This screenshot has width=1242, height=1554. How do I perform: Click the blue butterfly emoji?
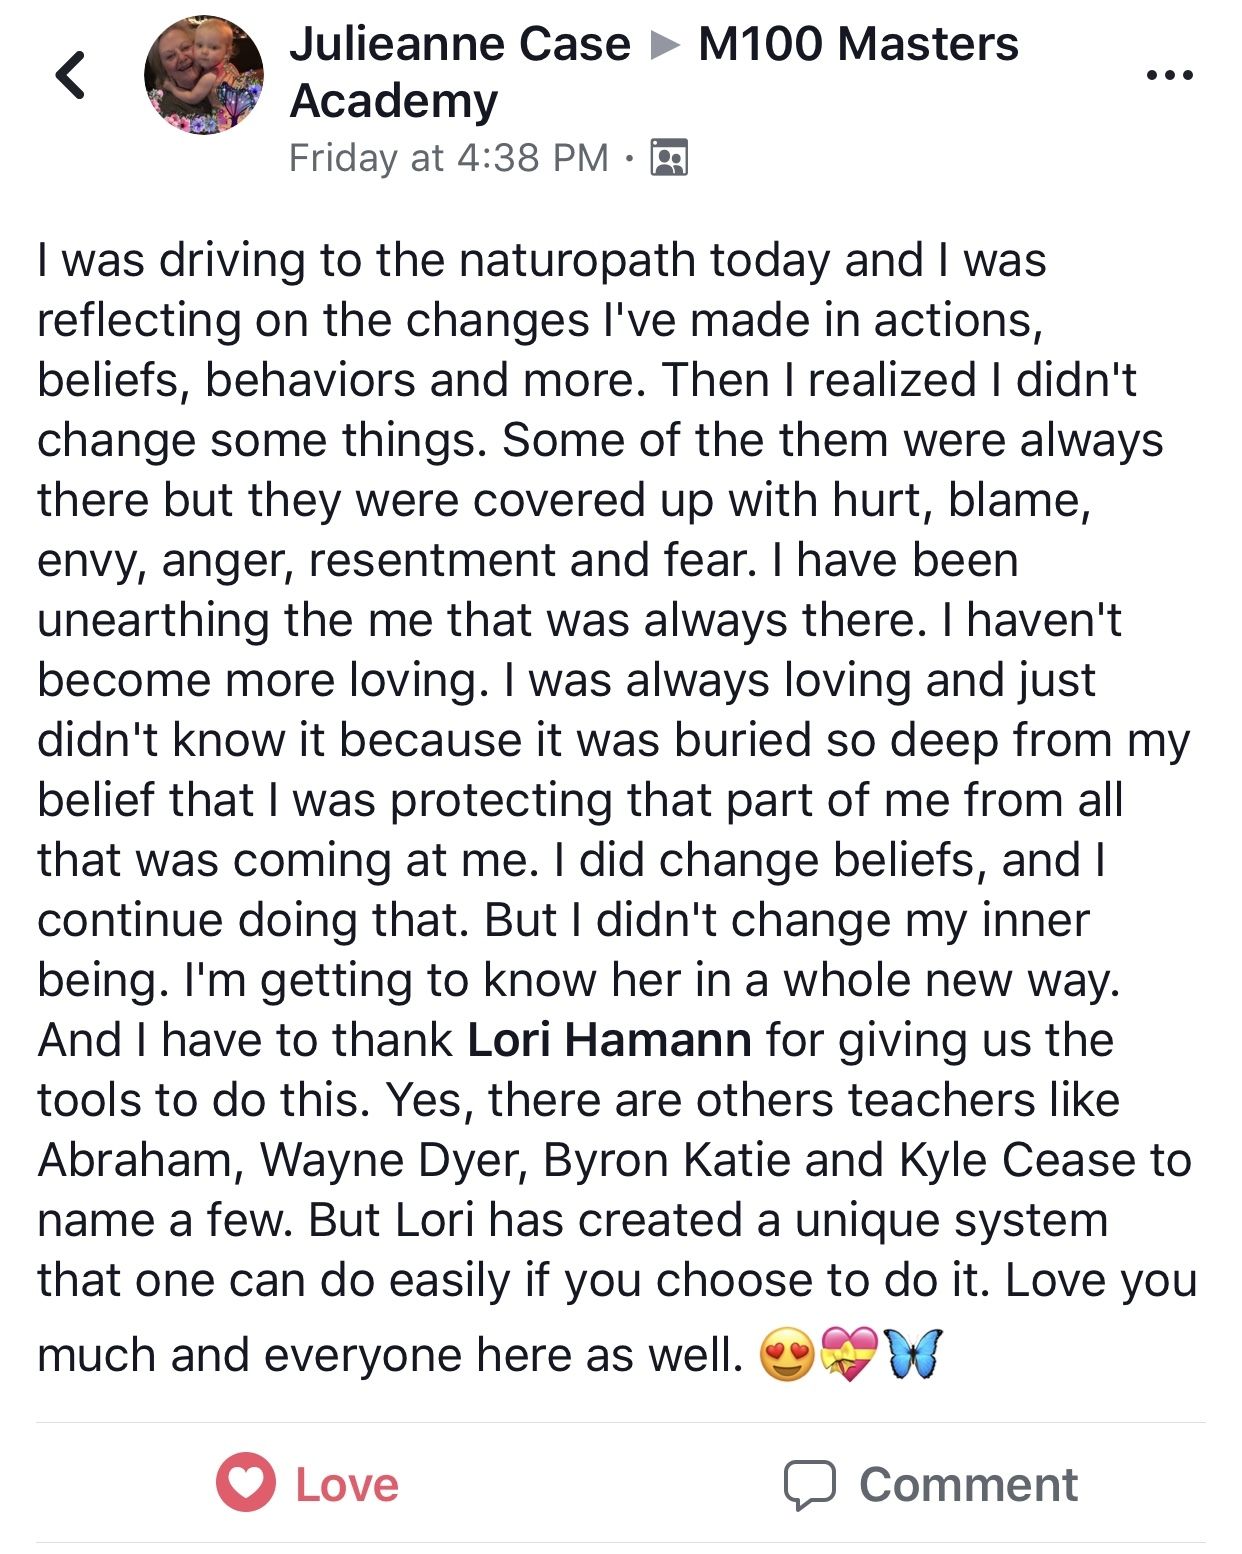coord(914,1353)
